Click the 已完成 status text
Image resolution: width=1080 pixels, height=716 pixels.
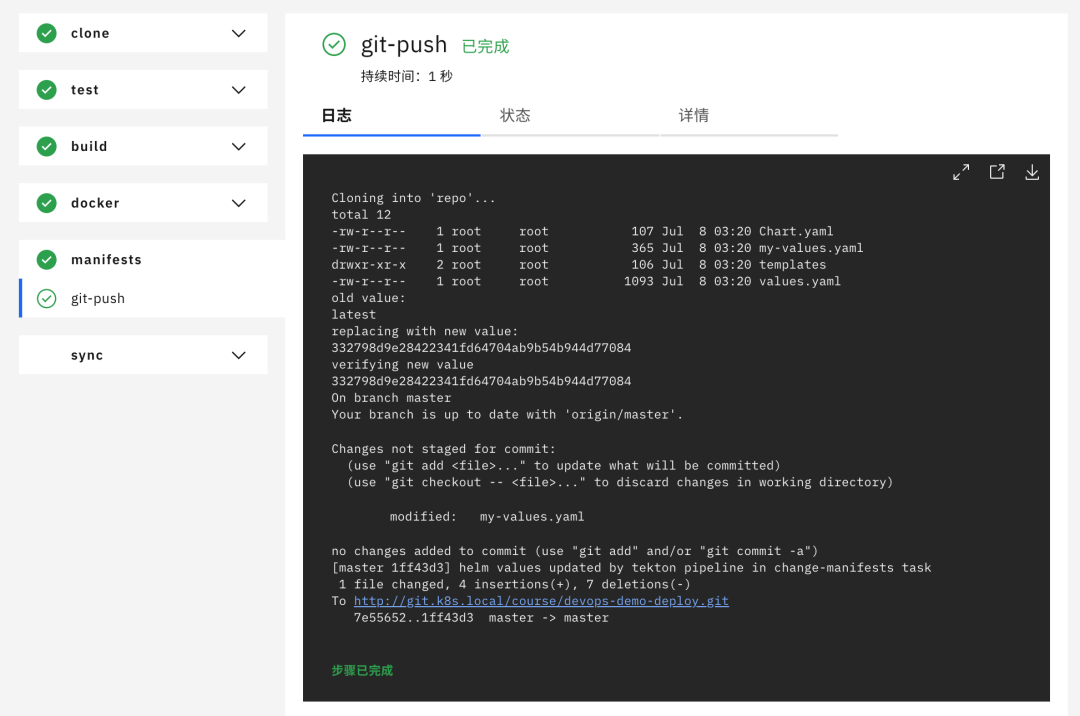tap(485, 46)
